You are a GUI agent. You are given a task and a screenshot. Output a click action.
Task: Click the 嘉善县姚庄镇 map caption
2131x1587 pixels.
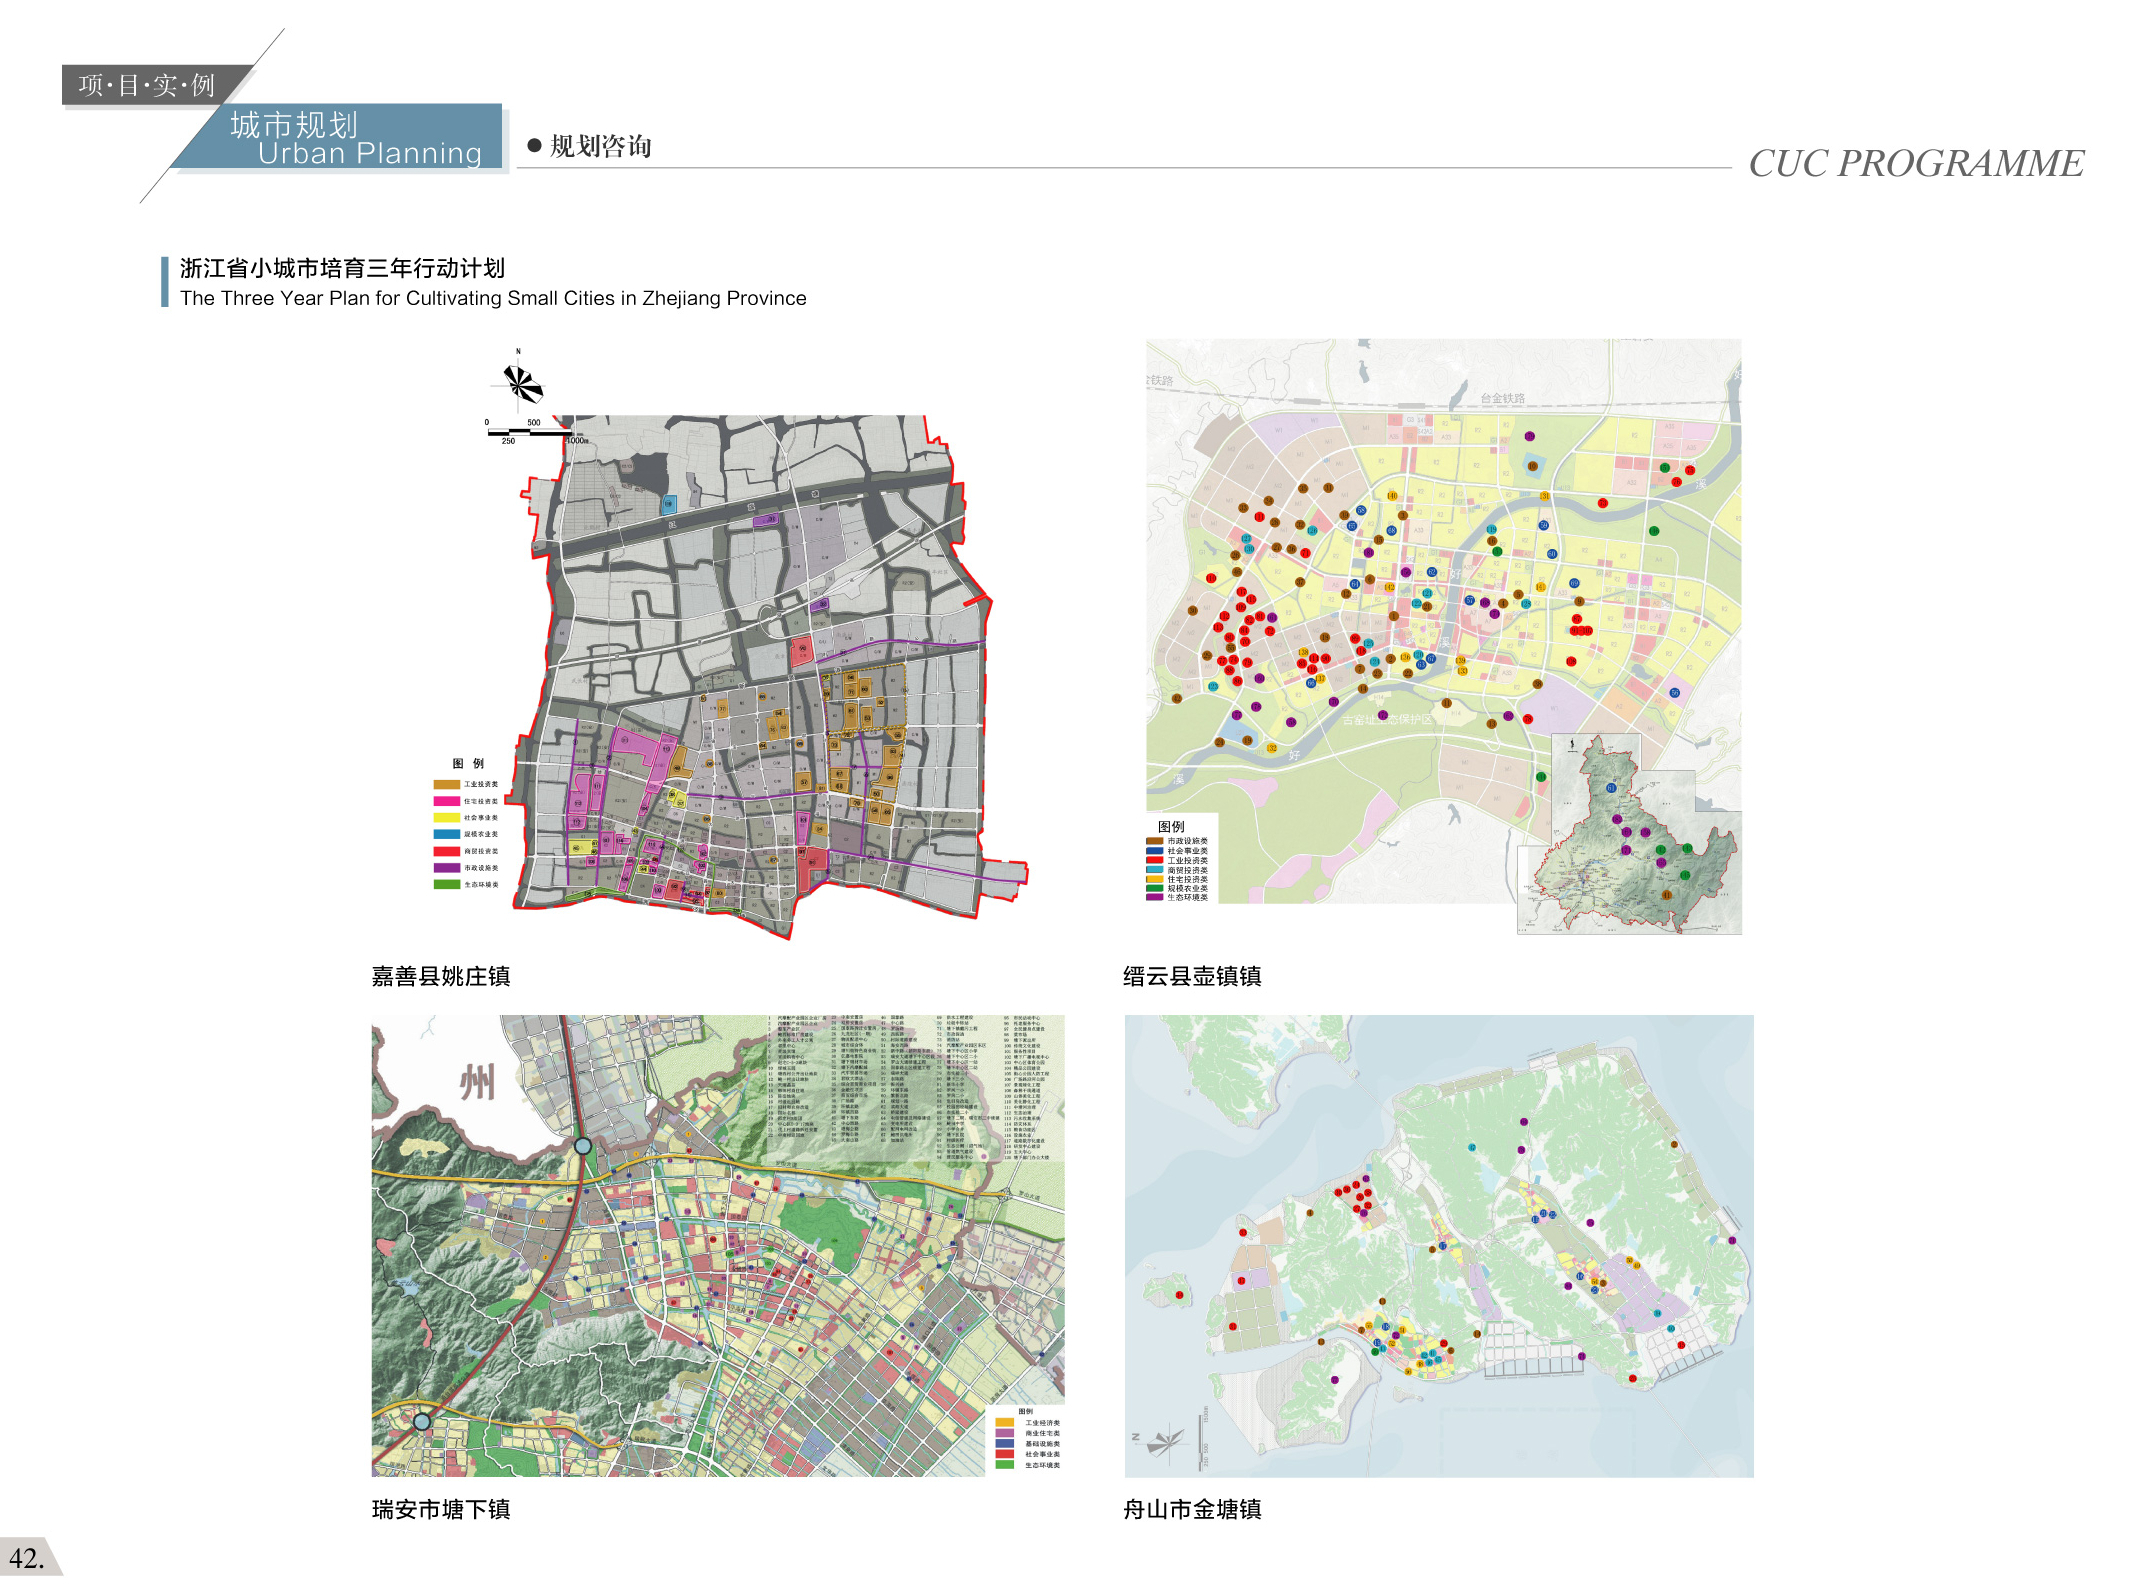coord(441,976)
